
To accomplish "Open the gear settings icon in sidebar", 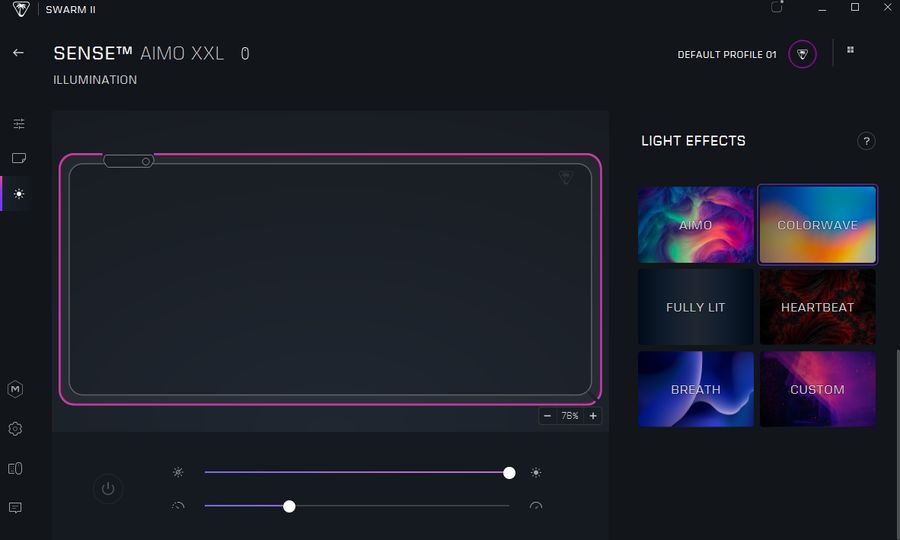I will 15,429.
